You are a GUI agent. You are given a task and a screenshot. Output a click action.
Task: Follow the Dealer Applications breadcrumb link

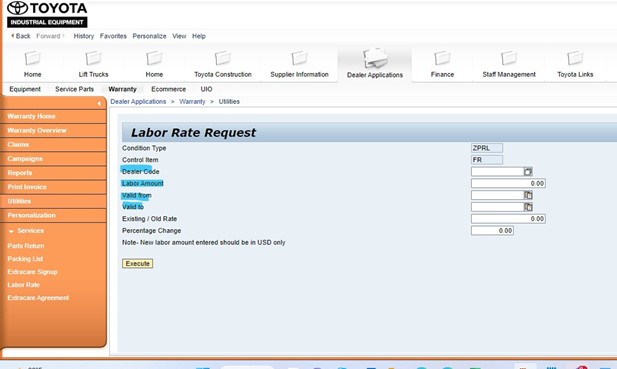coord(138,101)
